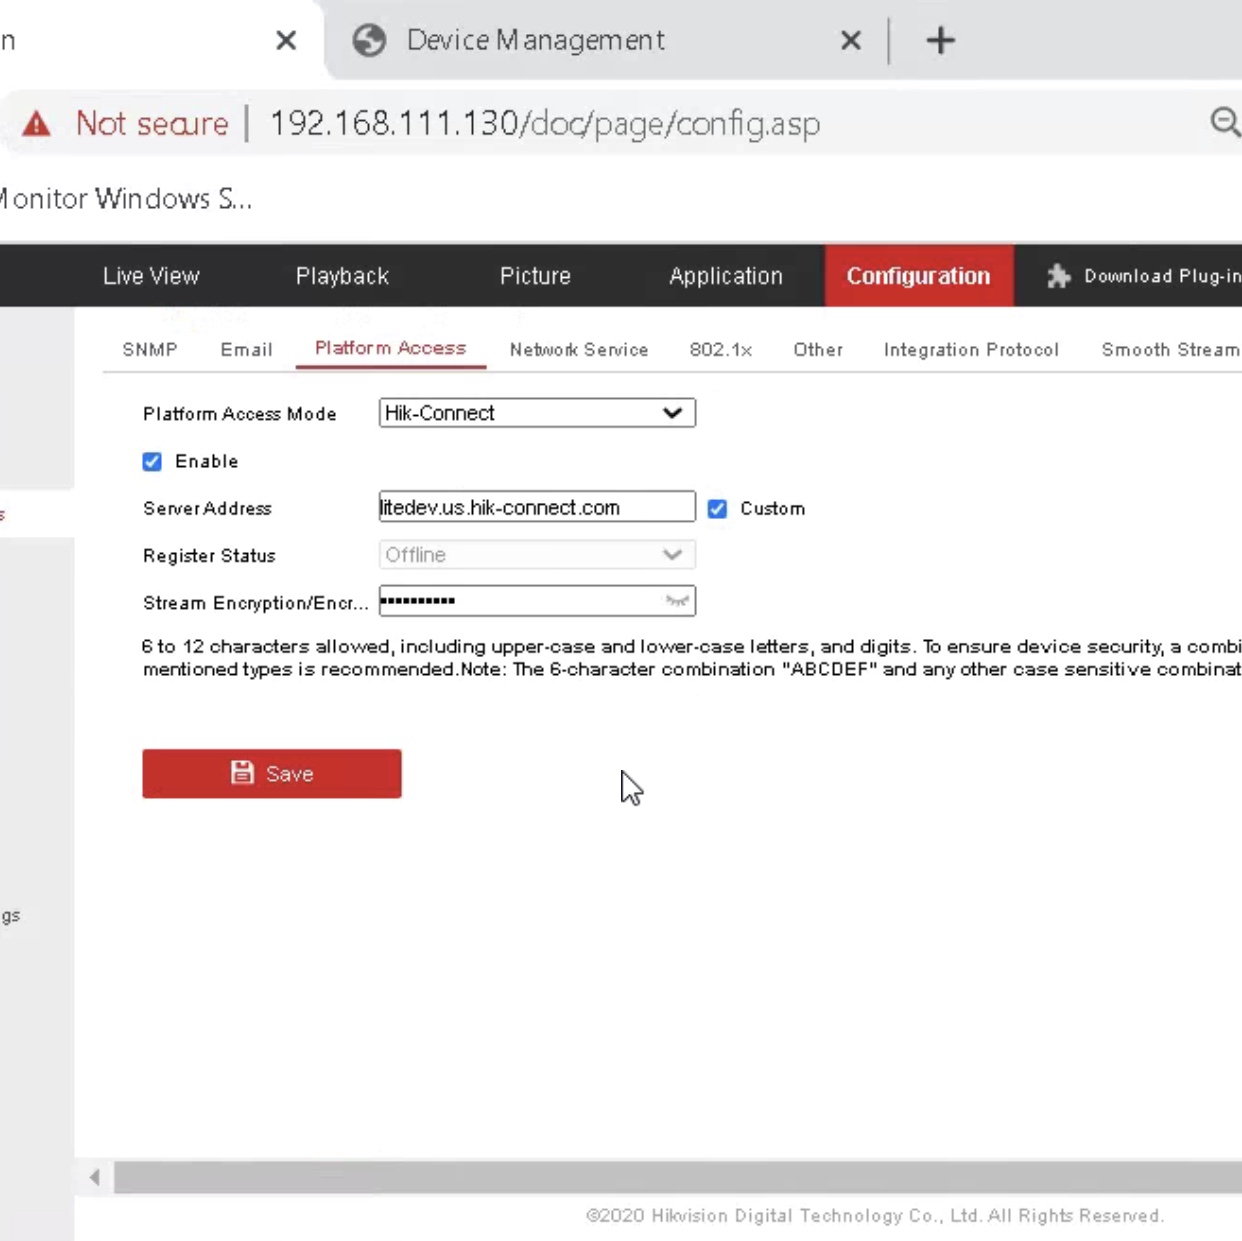1242x1241 pixels.
Task: Close the Device Management tab
Action: coord(850,41)
